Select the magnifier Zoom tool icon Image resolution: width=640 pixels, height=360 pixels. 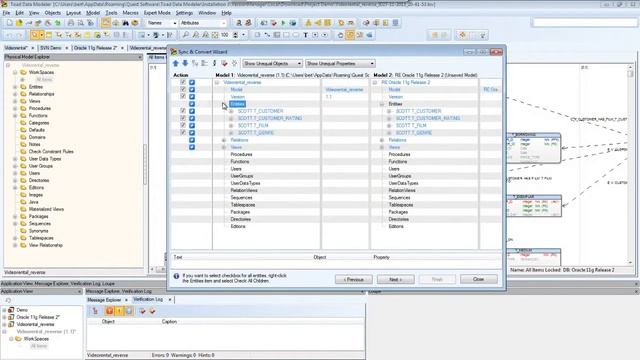[x=186, y=36]
